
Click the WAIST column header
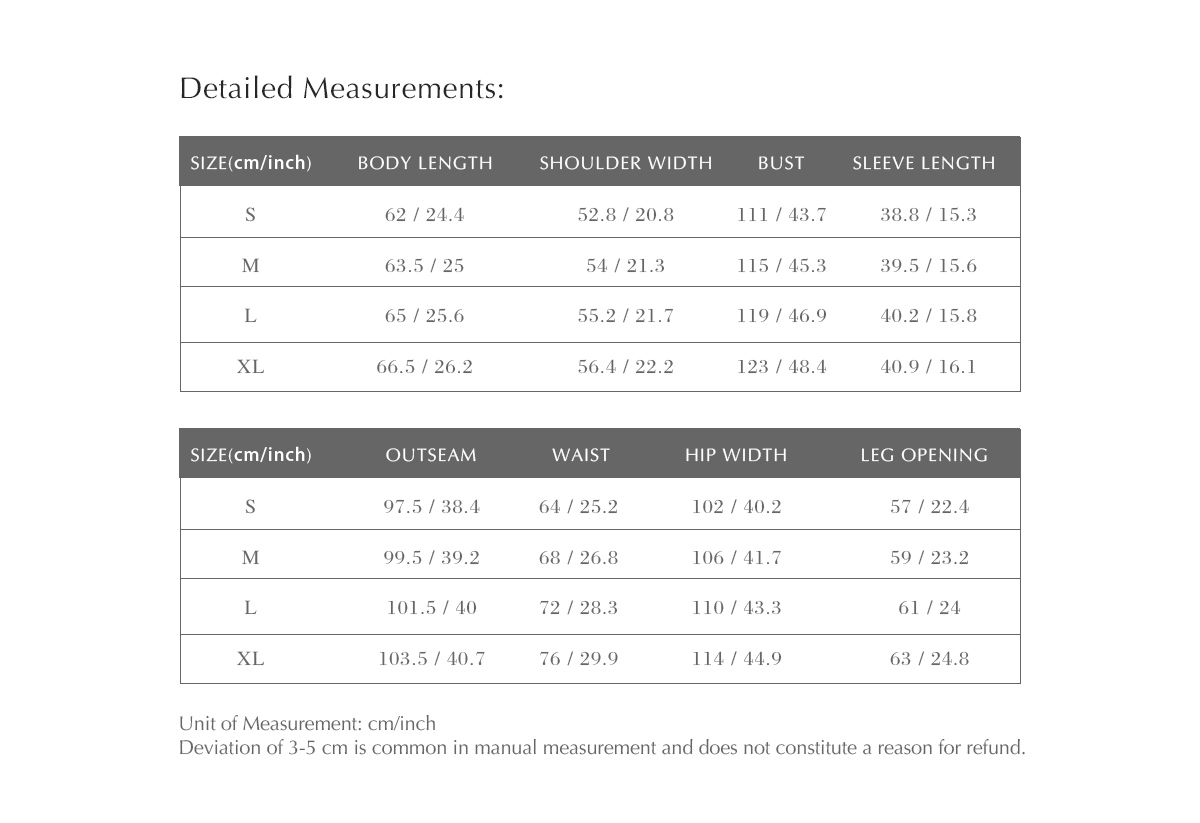coord(581,455)
